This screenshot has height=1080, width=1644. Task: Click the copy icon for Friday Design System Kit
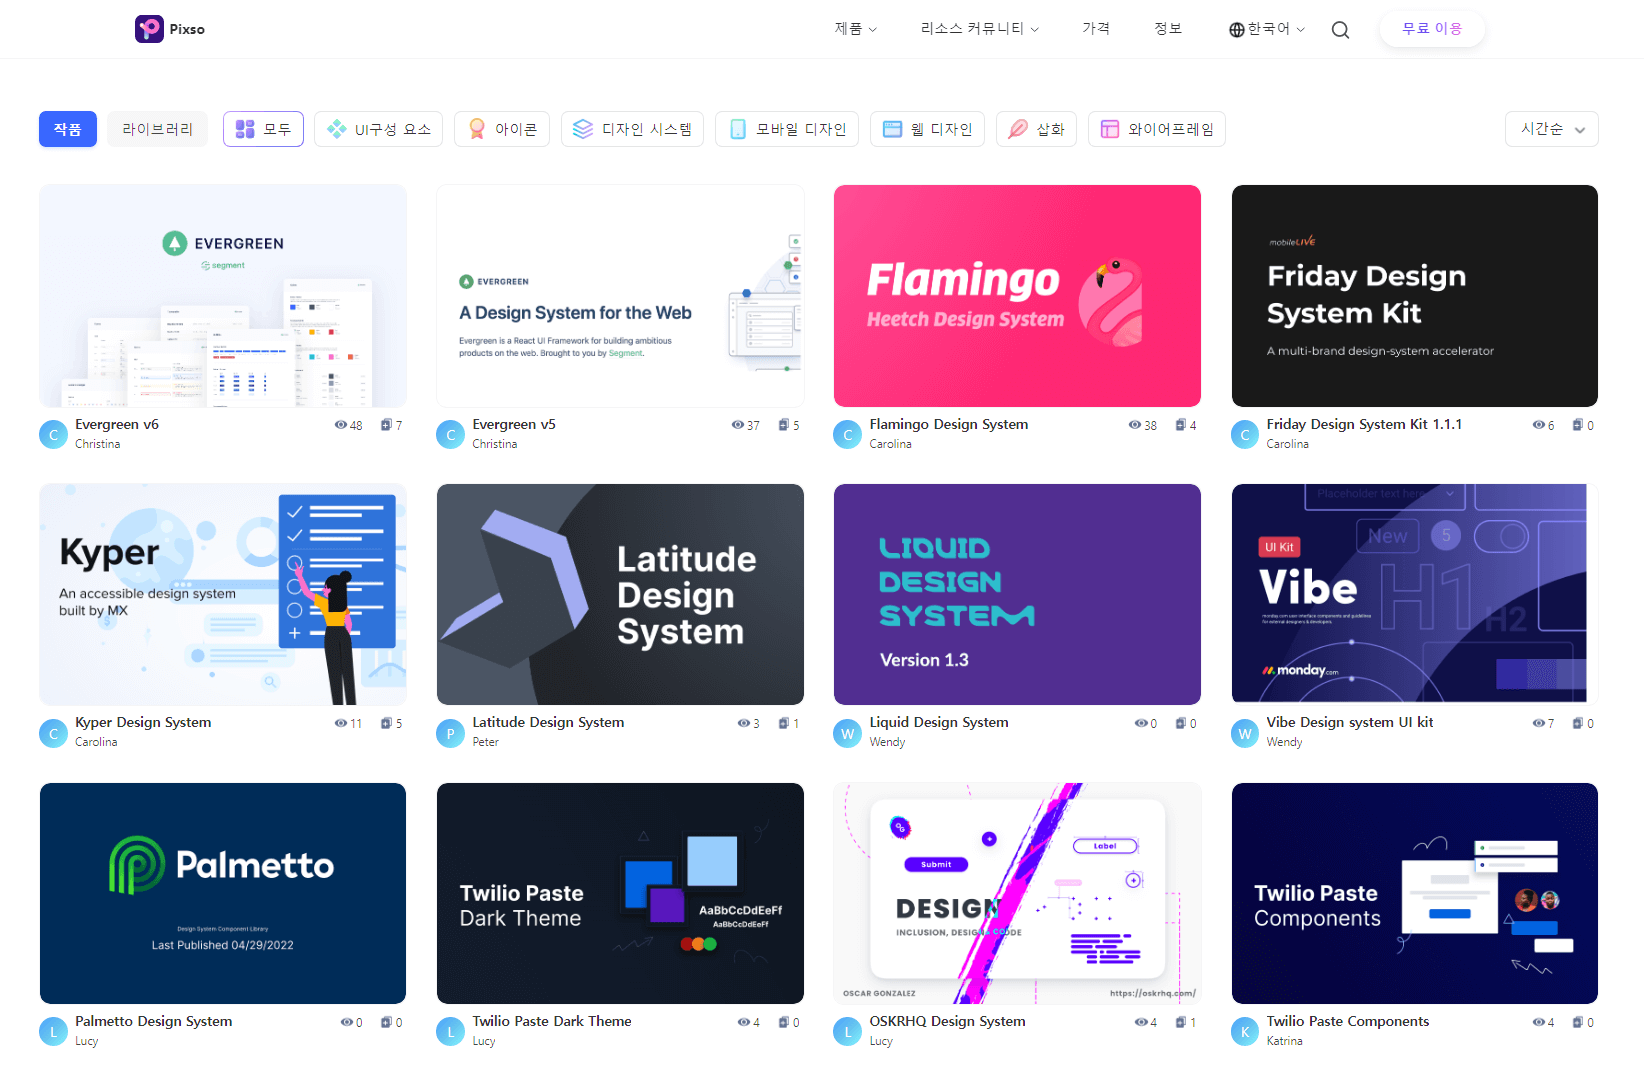[1577, 425]
